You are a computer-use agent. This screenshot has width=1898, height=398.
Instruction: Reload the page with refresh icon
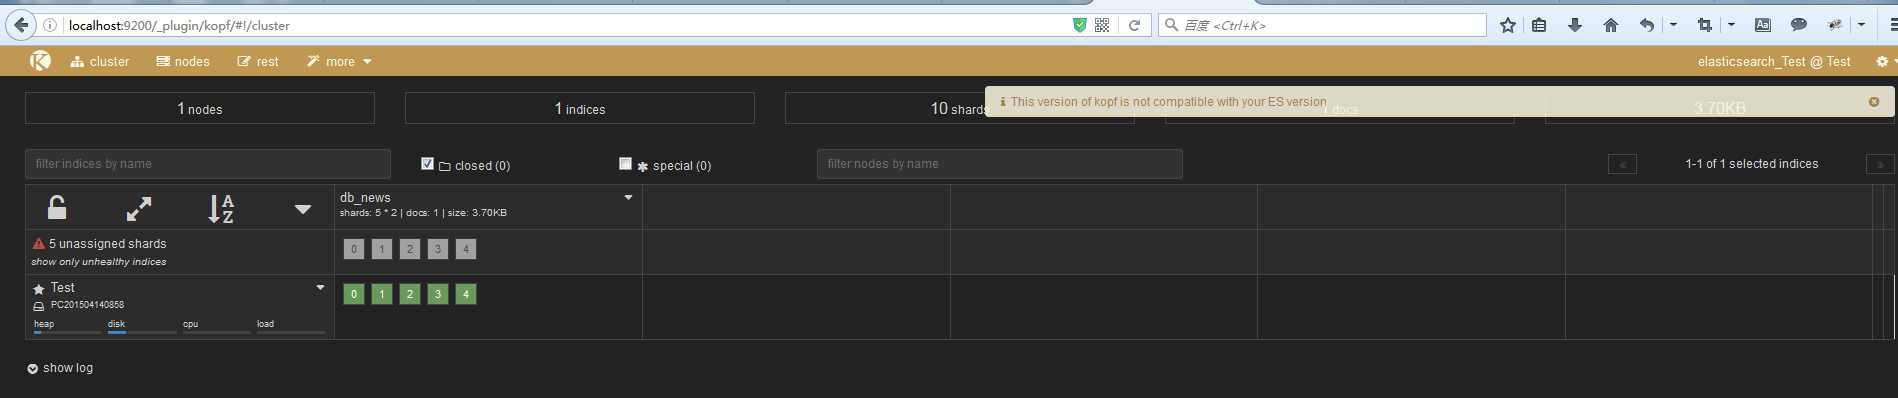tap(1134, 25)
